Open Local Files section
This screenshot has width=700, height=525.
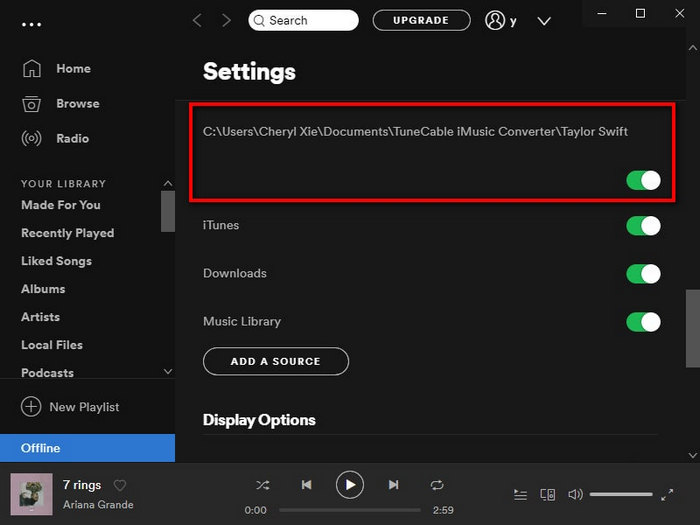[52, 345]
